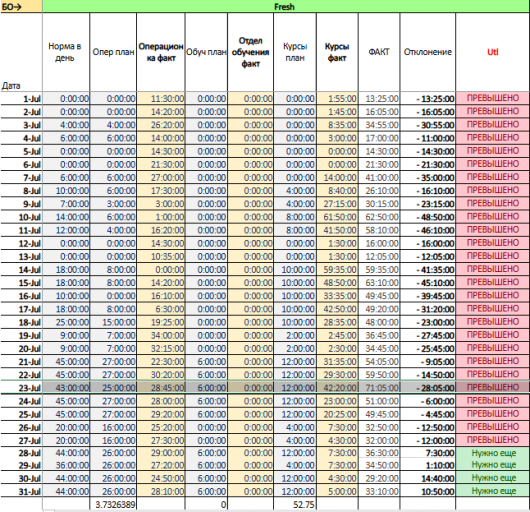Click the БО-> cell in the corner
530x512 pixels.
21,6
